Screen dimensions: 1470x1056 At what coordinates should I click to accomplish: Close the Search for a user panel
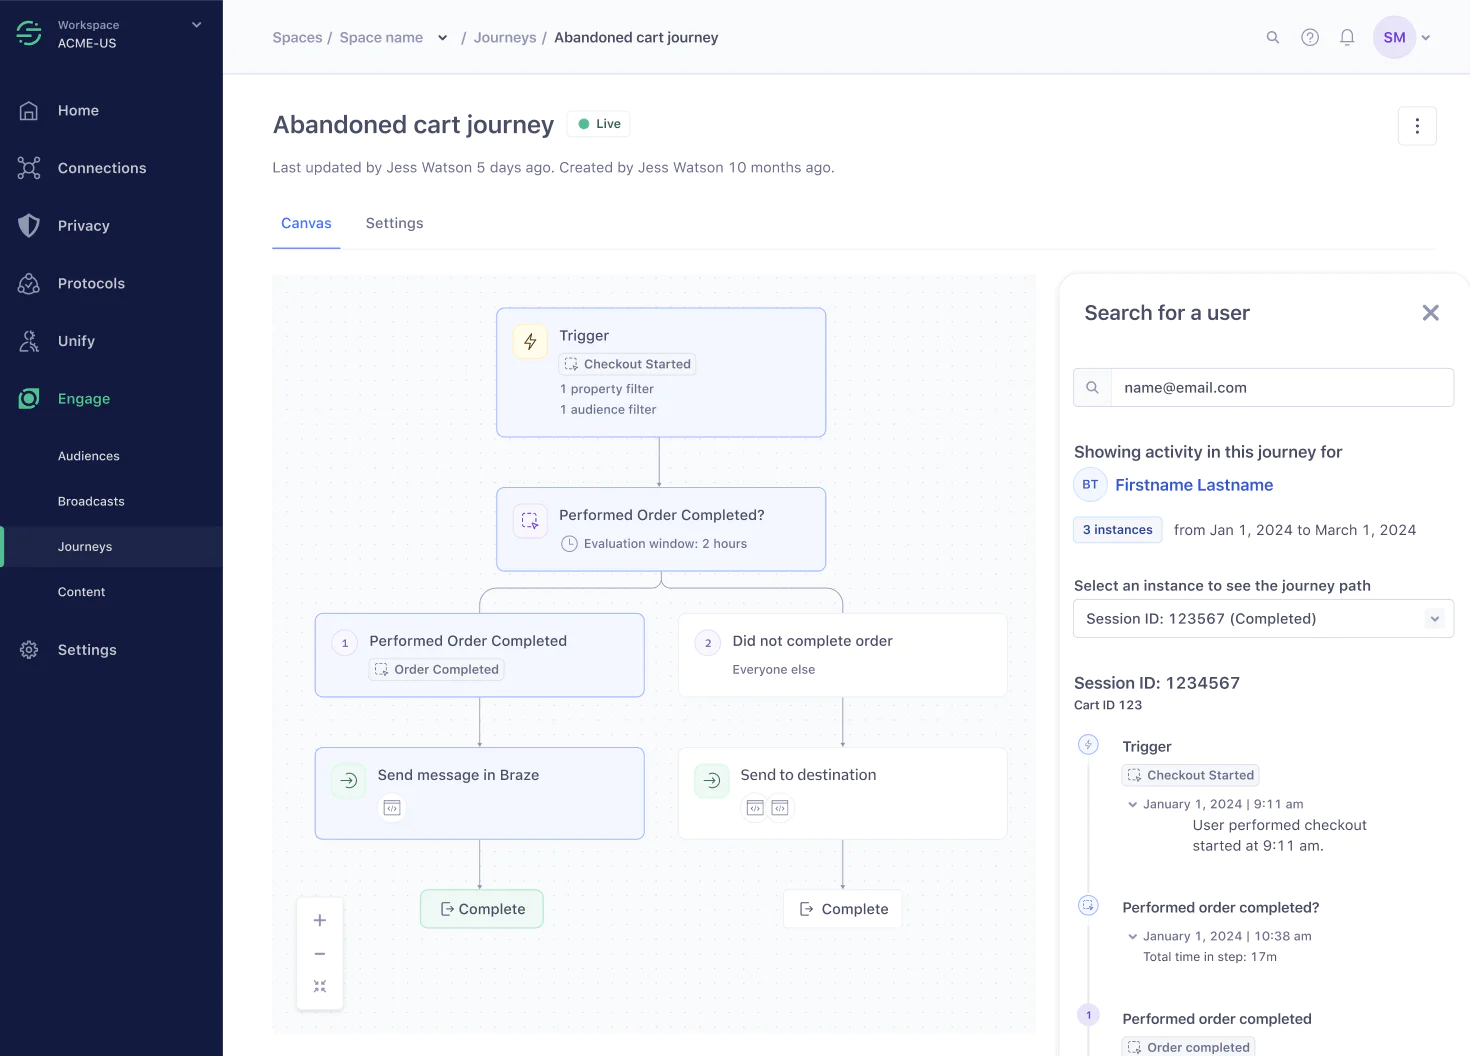pyautogui.click(x=1431, y=313)
